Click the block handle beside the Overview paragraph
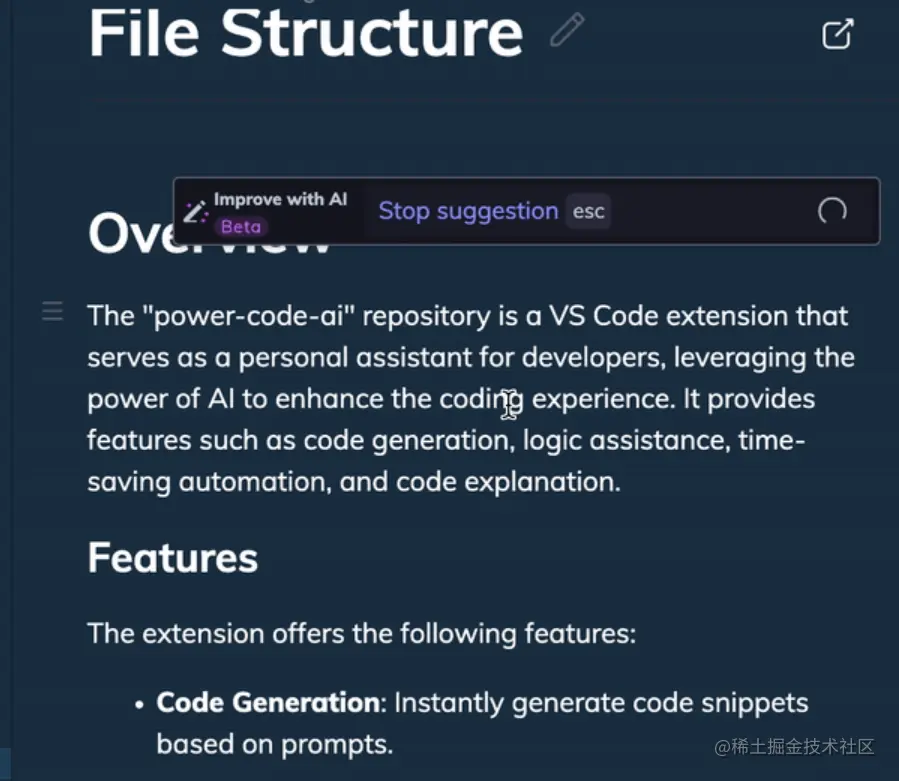This screenshot has width=899, height=781. (x=52, y=311)
